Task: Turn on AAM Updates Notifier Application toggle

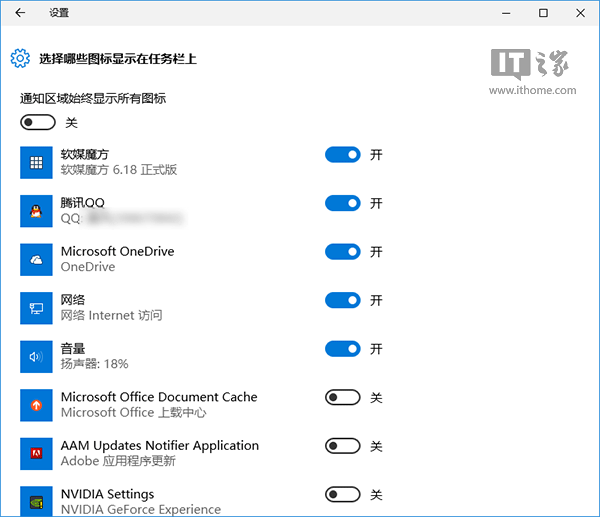Action: [x=342, y=446]
